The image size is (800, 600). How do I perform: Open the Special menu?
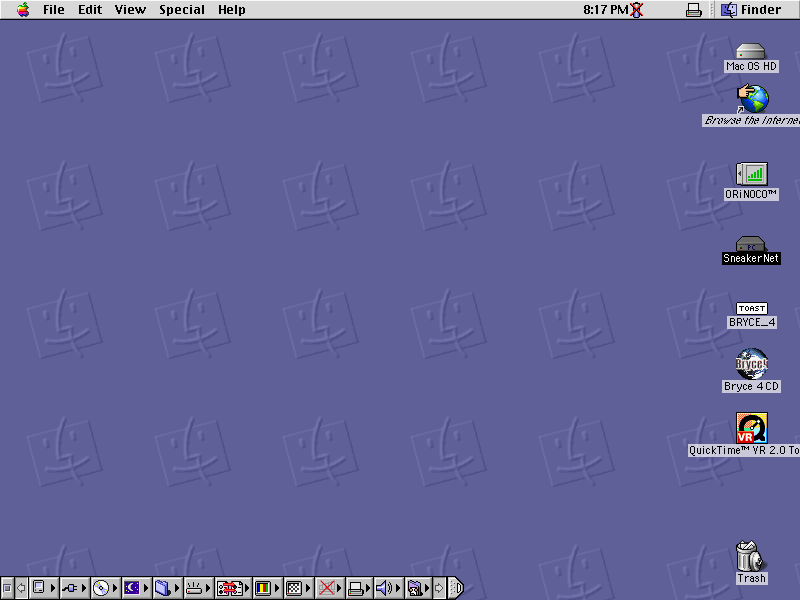(x=181, y=9)
